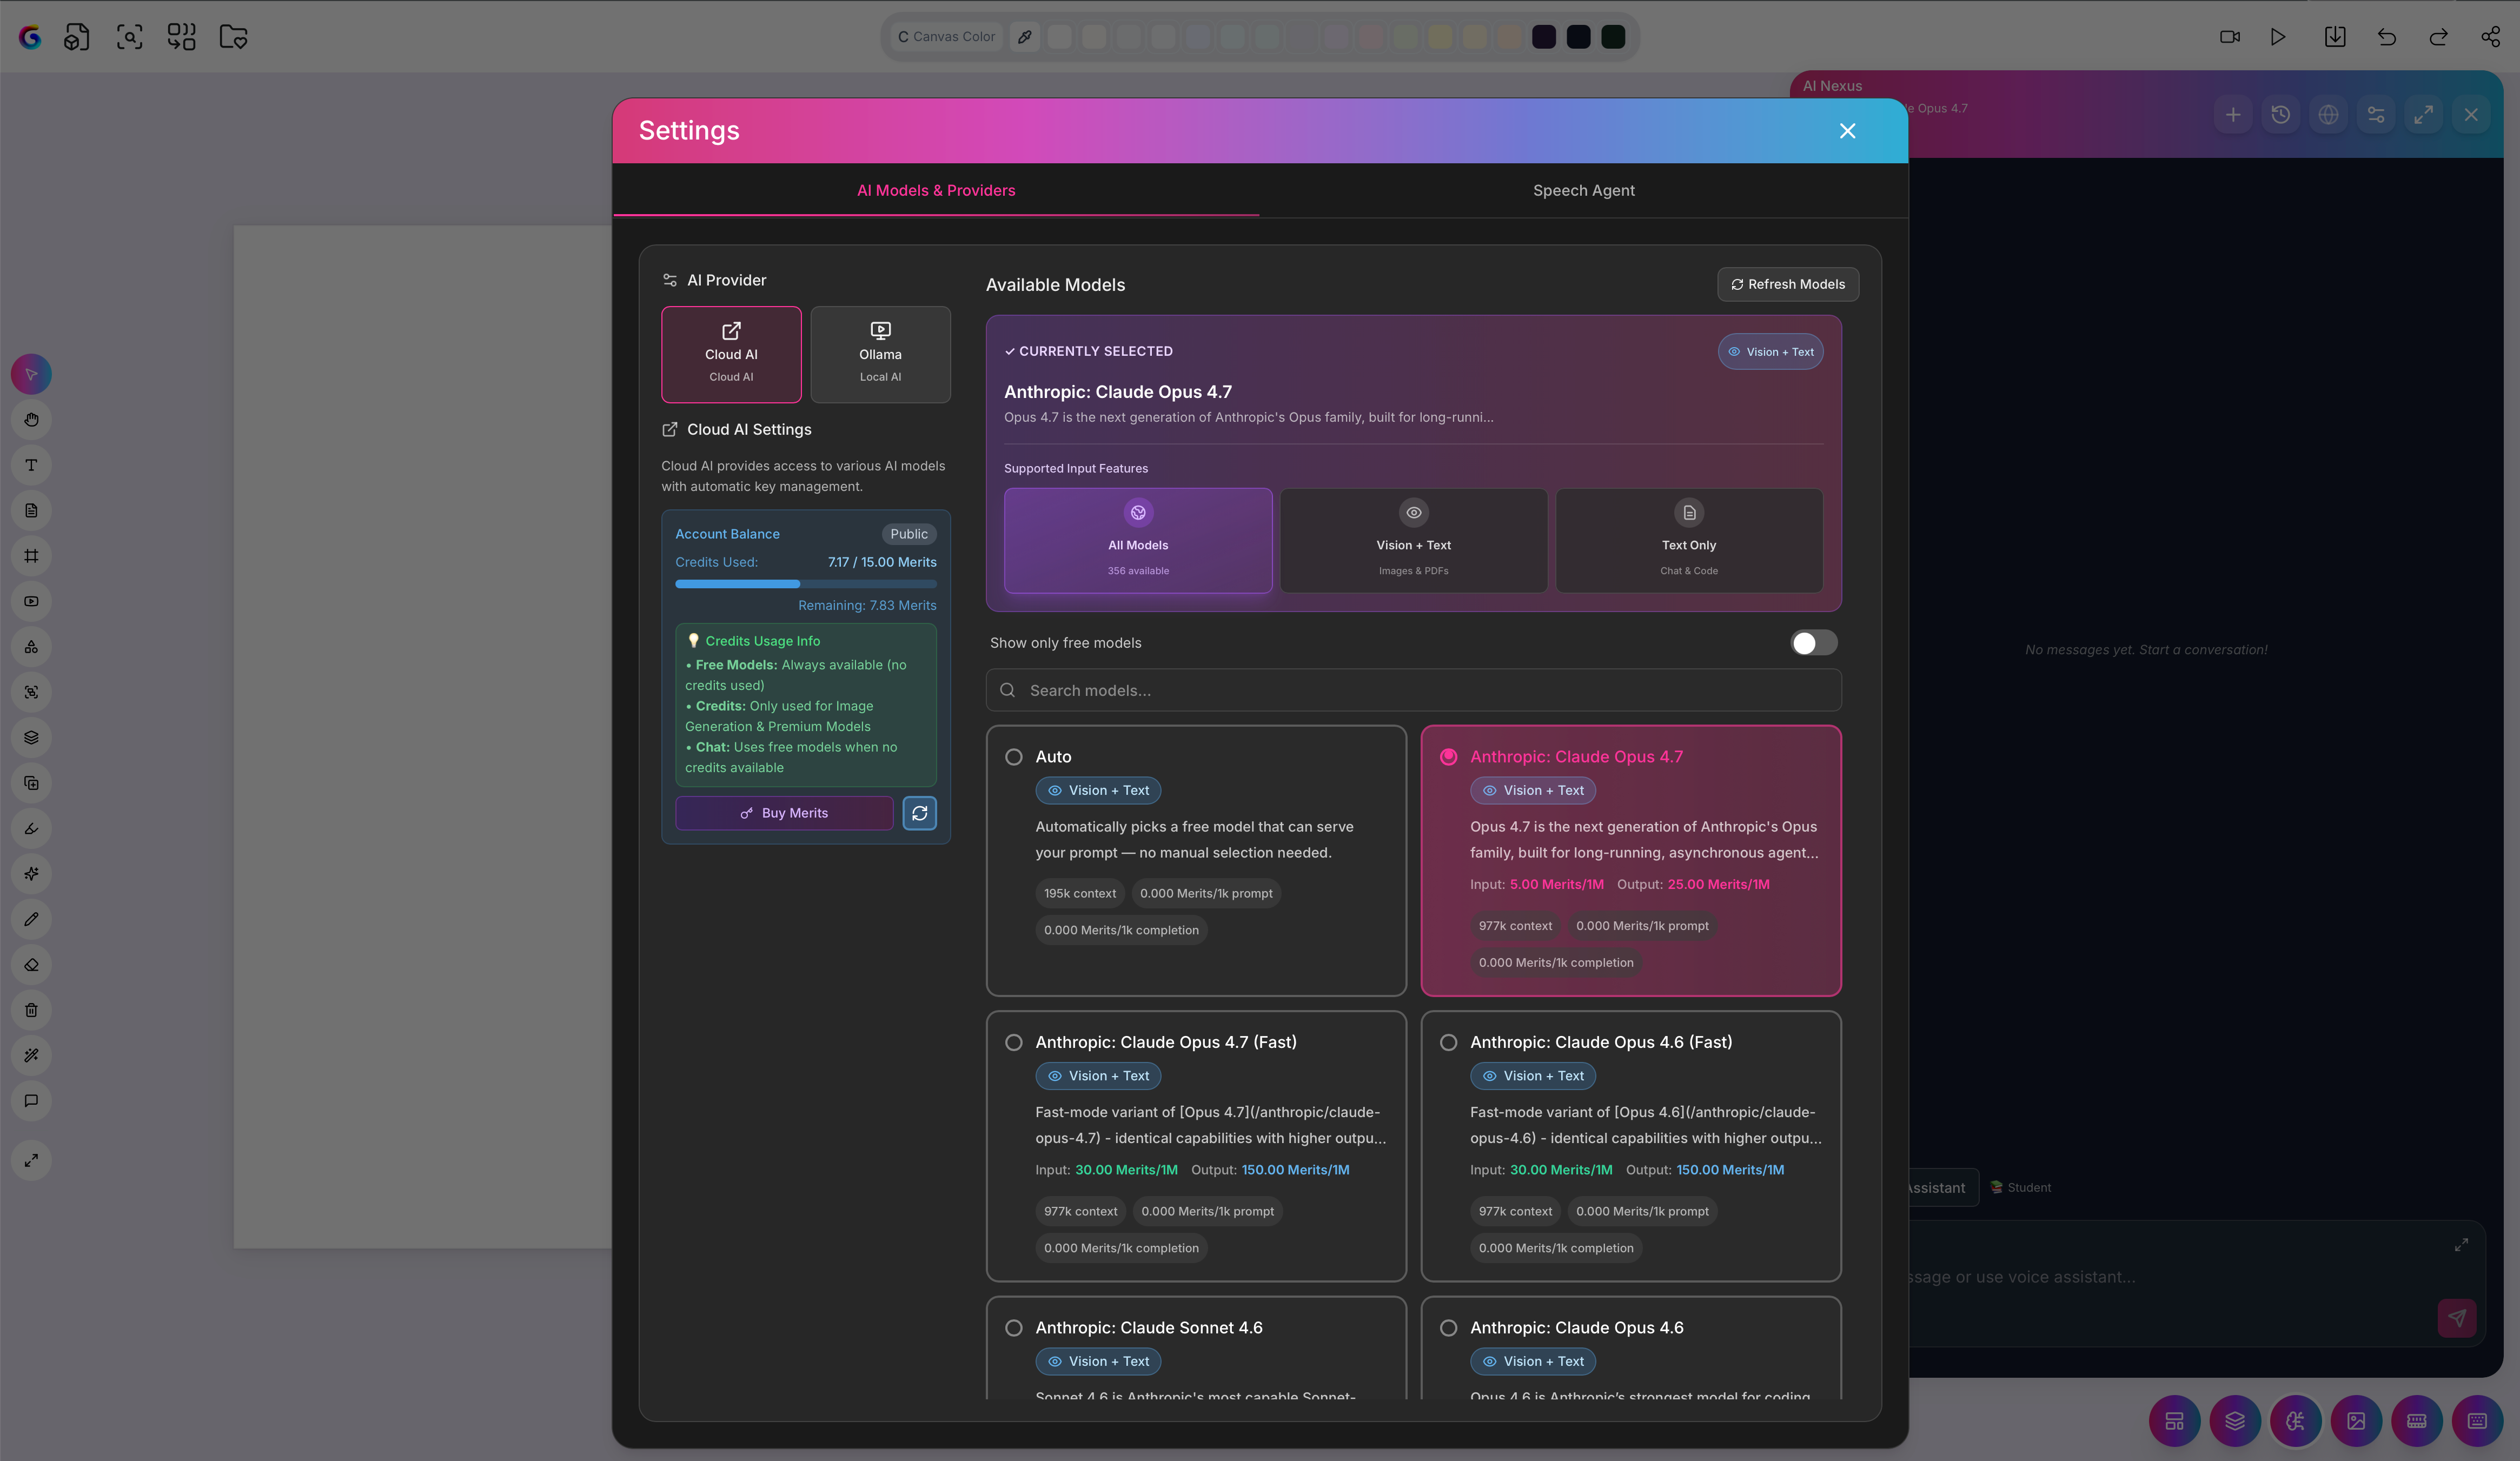Pick the dark navy canvas color swatch
This screenshot has width=2520, height=1461.
1579,37
